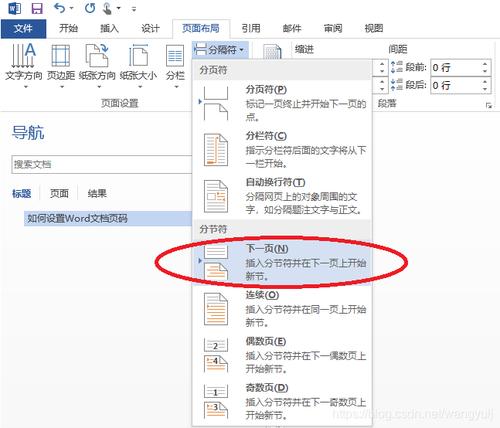Image resolution: width=500 pixels, height=428 pixels.
Task: Open Customize Quick Access Toolbar arrow
Action: click(x=134, y=9)
